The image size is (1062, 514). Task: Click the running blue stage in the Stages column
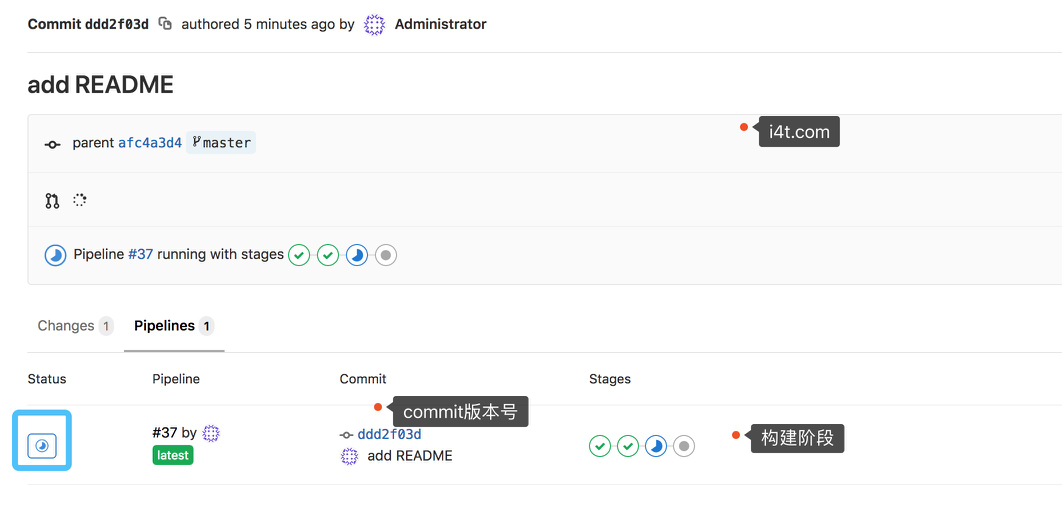(x=656, y=446)
